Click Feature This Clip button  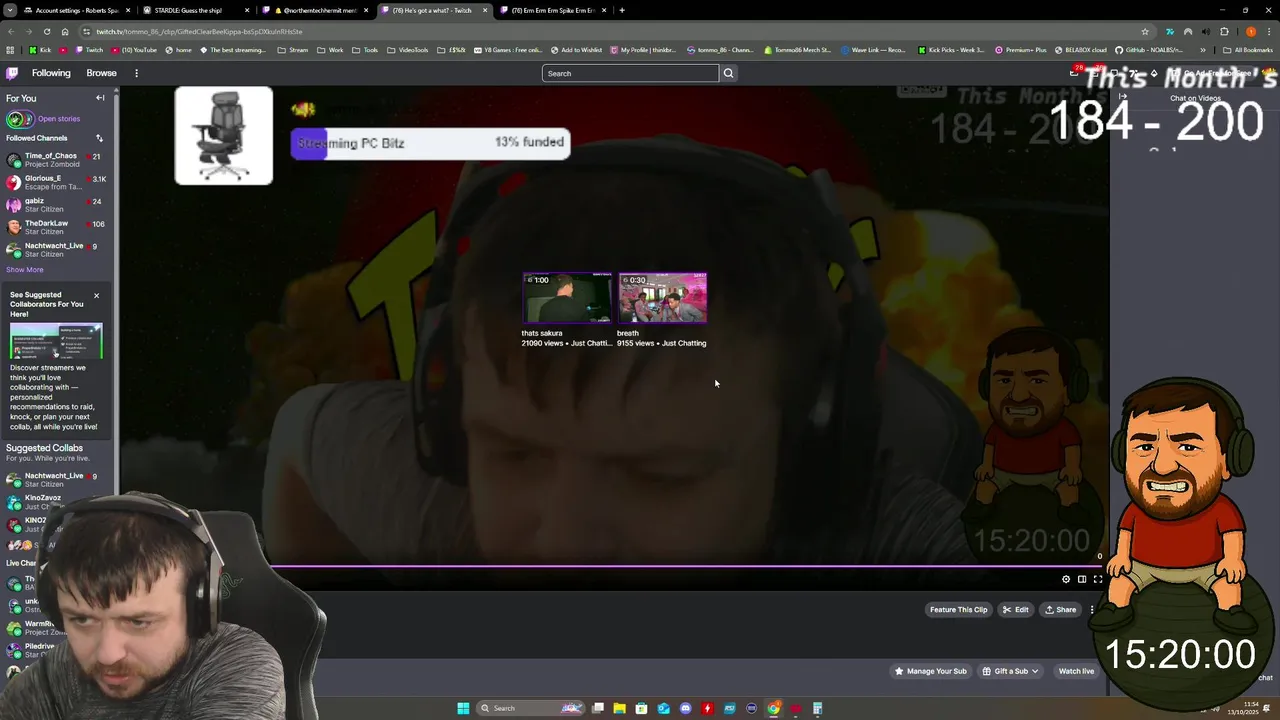coord(958,610)
